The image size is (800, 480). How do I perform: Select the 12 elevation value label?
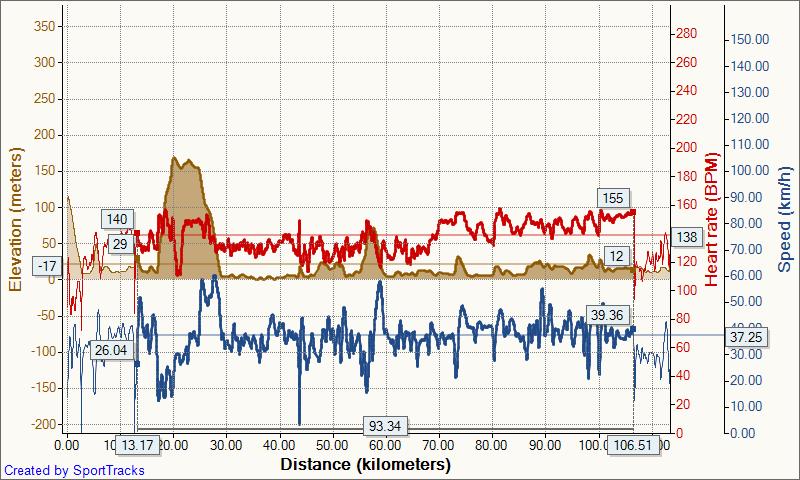click(x=615, y=257)
